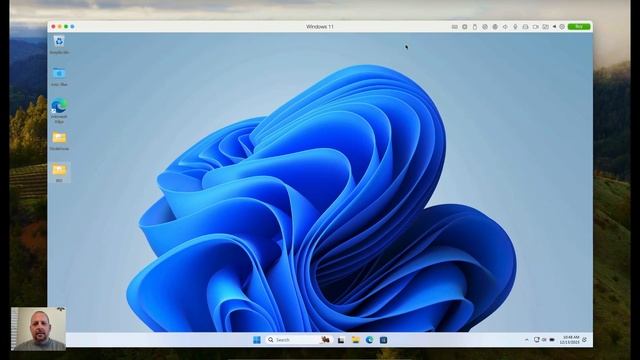Open the Recycle Bin desktop icon

[59, 44]
